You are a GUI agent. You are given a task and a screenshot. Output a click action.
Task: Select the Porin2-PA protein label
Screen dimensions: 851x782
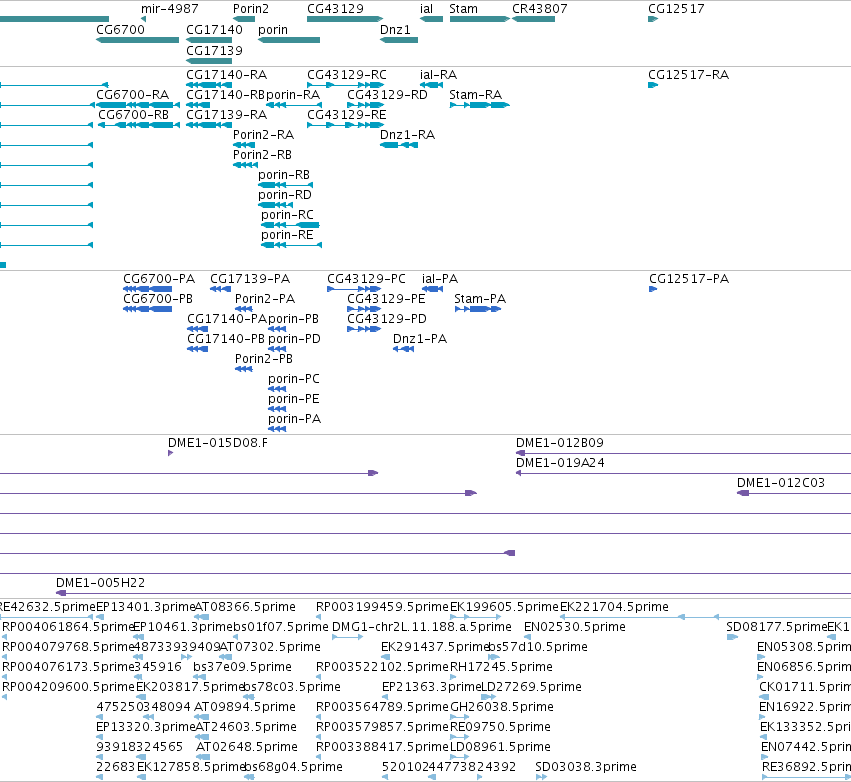(x=265, y=298)
